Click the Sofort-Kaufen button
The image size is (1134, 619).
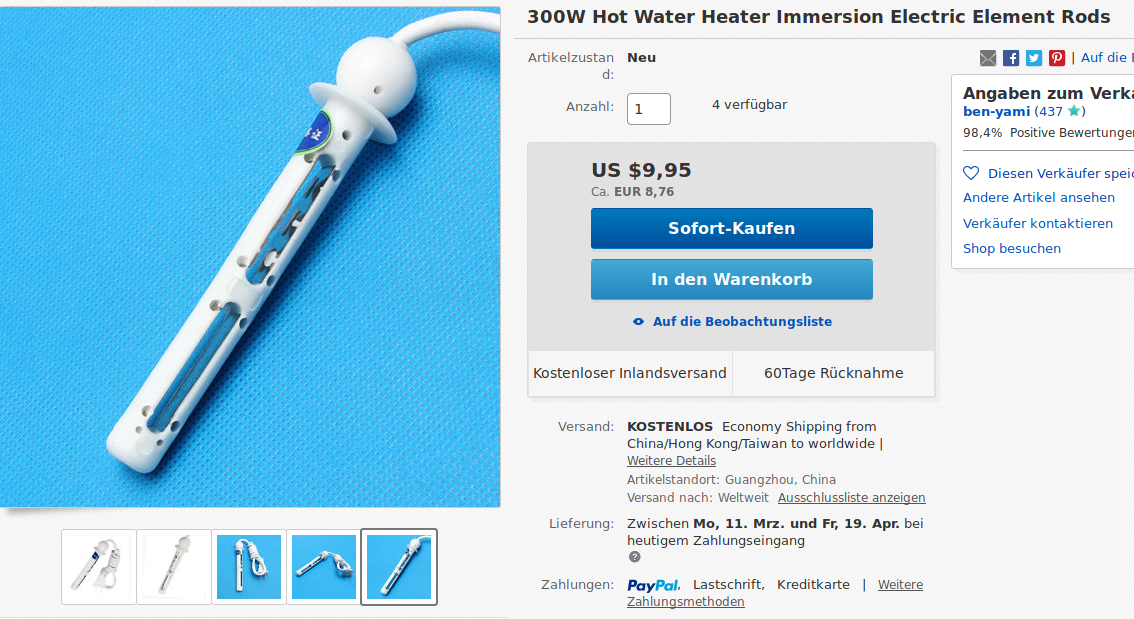(731, 229)
